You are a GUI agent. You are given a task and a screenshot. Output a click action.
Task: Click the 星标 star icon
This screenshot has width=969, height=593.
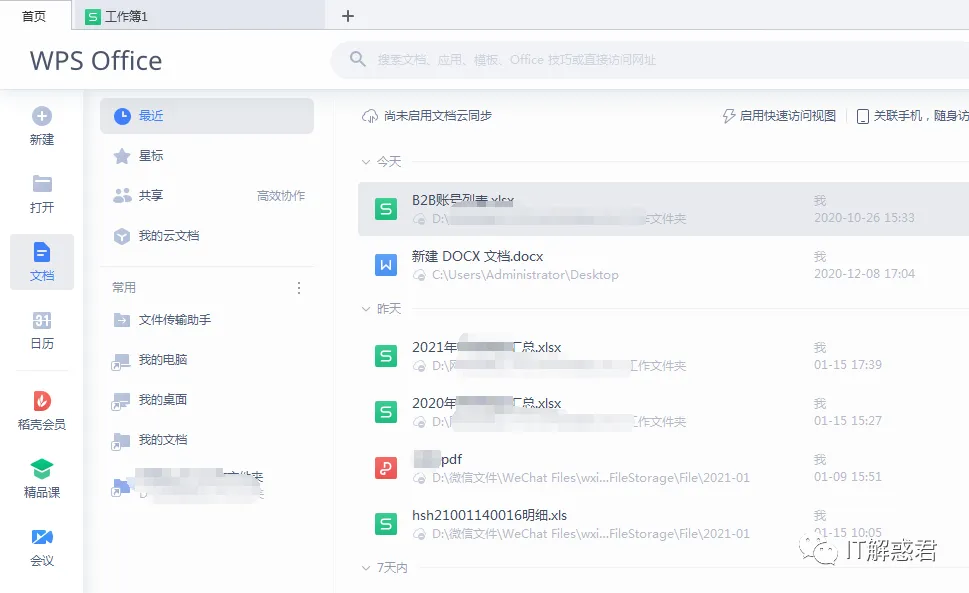pos(122,156)
